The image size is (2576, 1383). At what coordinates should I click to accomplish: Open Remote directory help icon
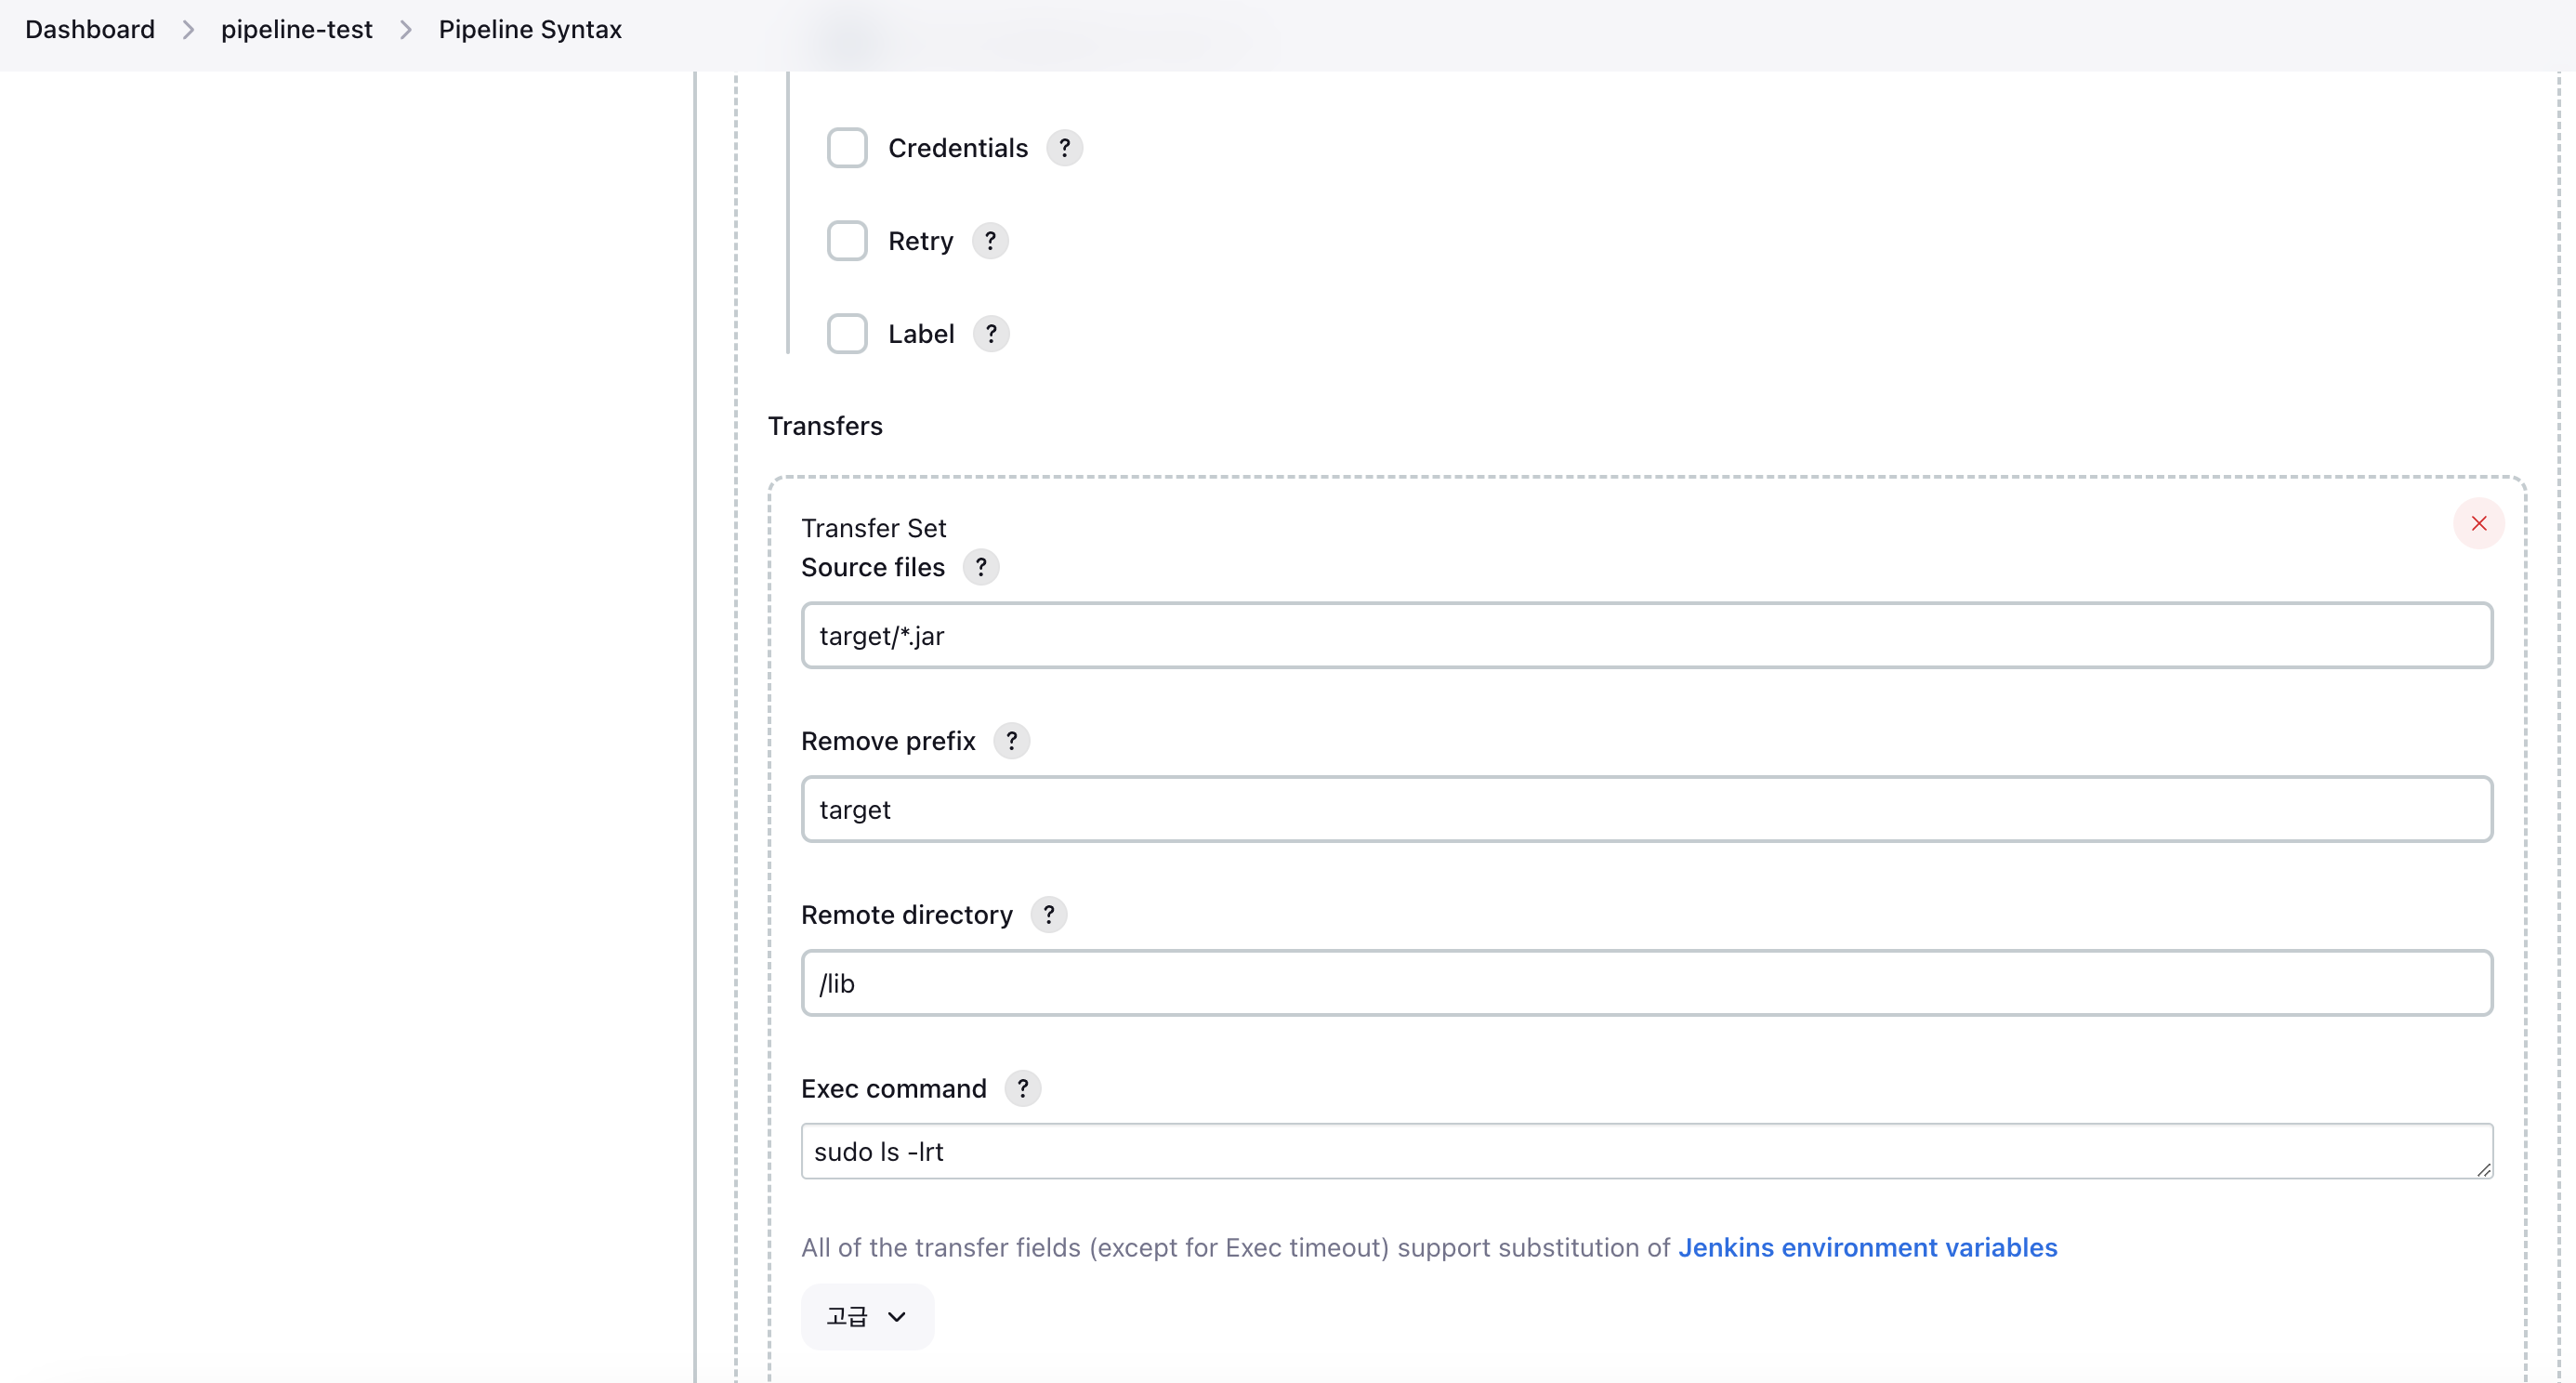pos(1048,915)
